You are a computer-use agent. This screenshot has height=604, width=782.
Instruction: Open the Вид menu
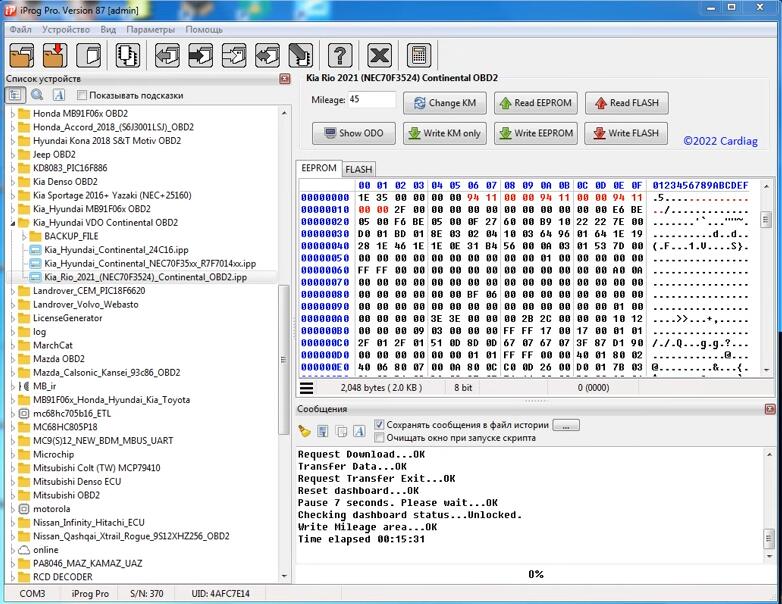(x=108, y=29)
